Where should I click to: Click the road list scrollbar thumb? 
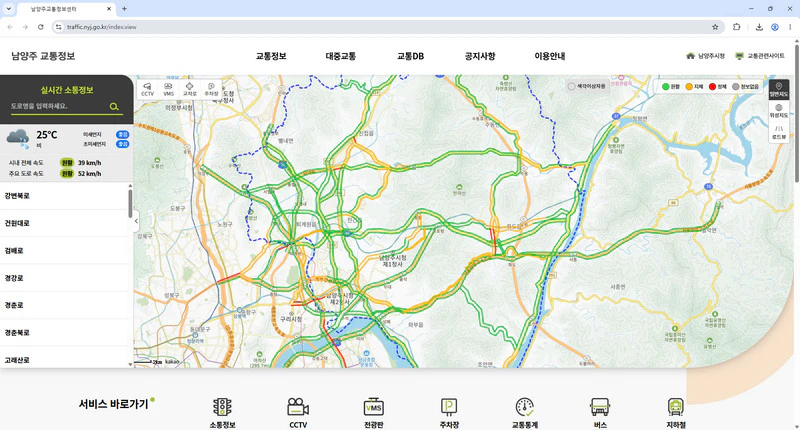[130, 204]
